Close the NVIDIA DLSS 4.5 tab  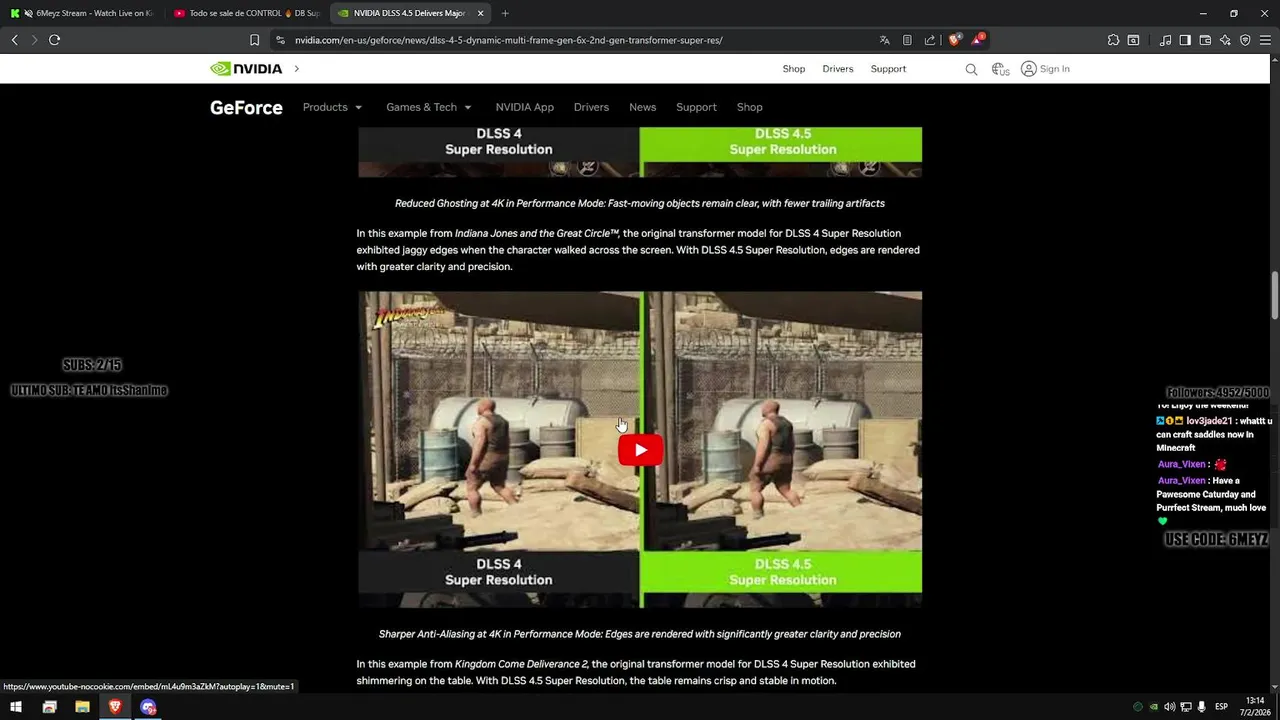[480, 13]
